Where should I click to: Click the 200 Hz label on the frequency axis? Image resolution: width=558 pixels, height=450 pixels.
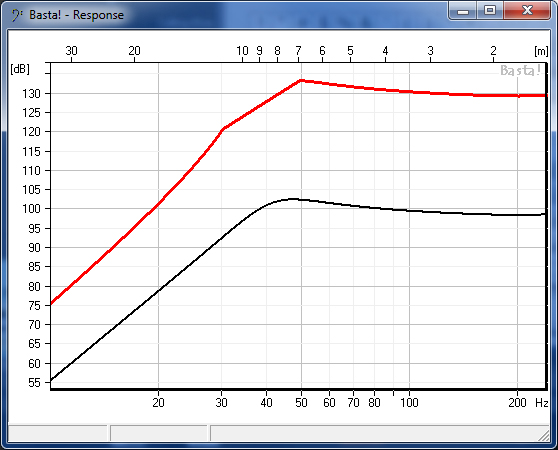tap(517, 403)
